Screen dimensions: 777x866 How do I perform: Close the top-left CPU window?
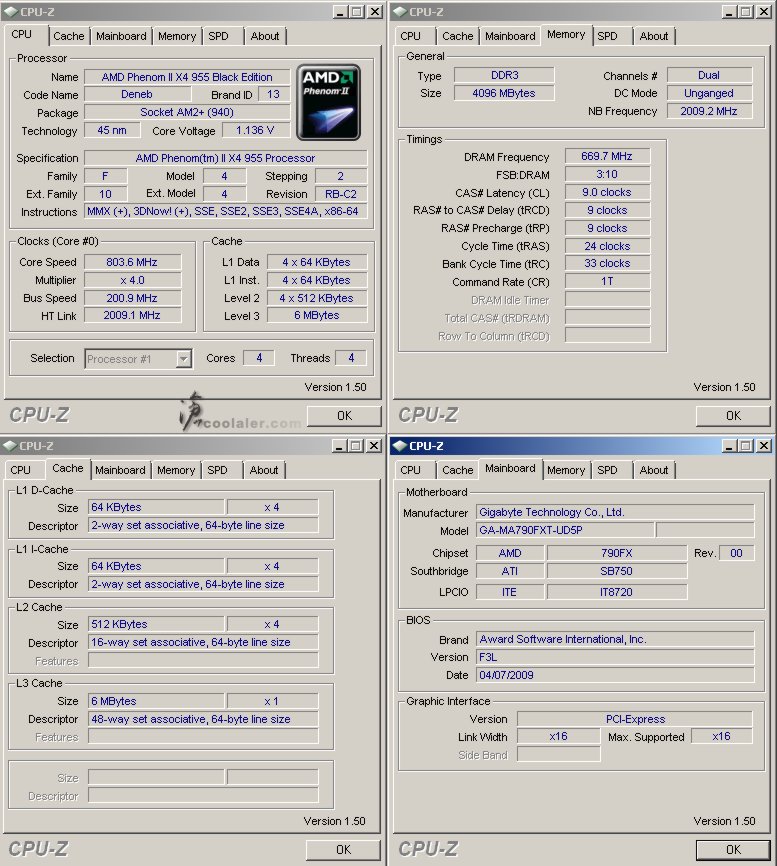pos(375,12)
